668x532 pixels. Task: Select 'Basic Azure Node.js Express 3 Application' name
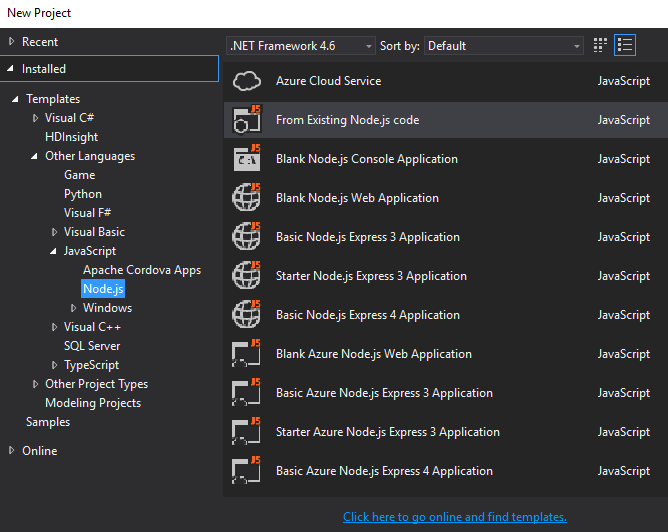tap(384, 393)
